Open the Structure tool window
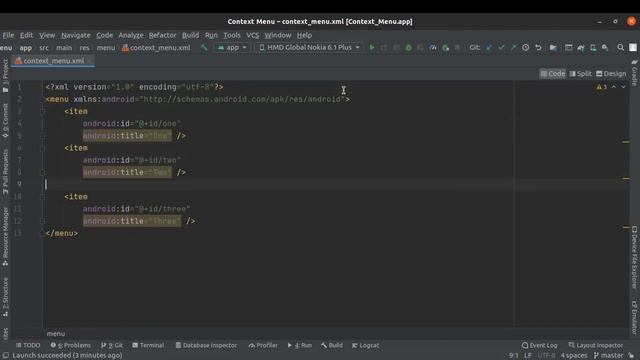 [x=5, y=297]
